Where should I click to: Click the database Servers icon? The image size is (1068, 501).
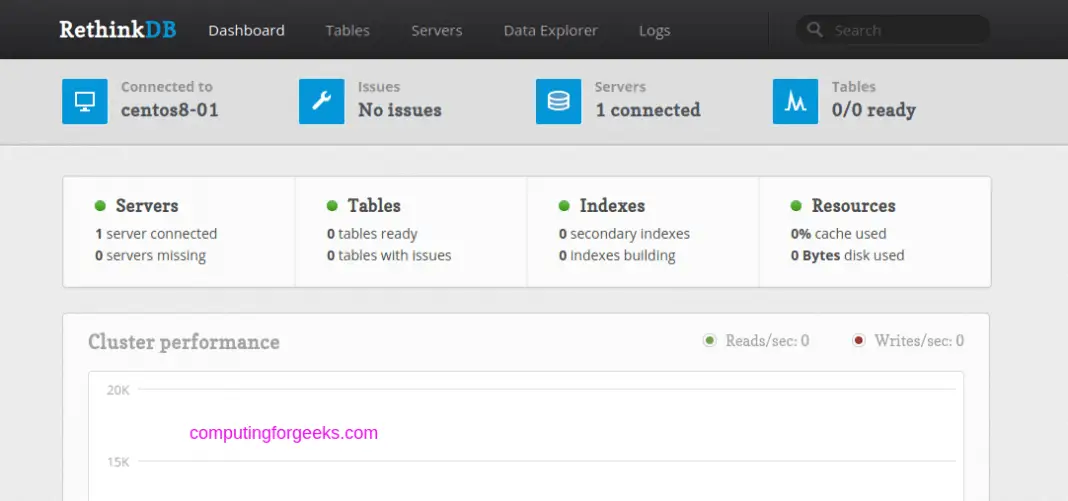[x=558, y=101]
